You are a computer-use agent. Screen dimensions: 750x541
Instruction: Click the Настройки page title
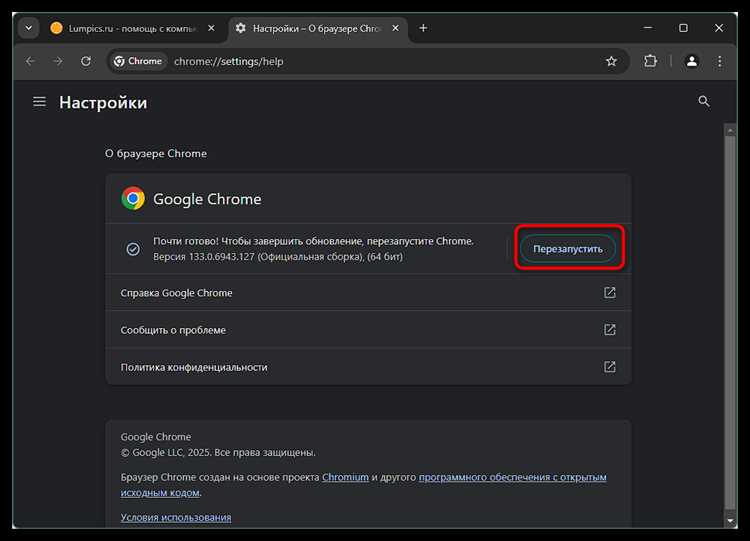103,103
